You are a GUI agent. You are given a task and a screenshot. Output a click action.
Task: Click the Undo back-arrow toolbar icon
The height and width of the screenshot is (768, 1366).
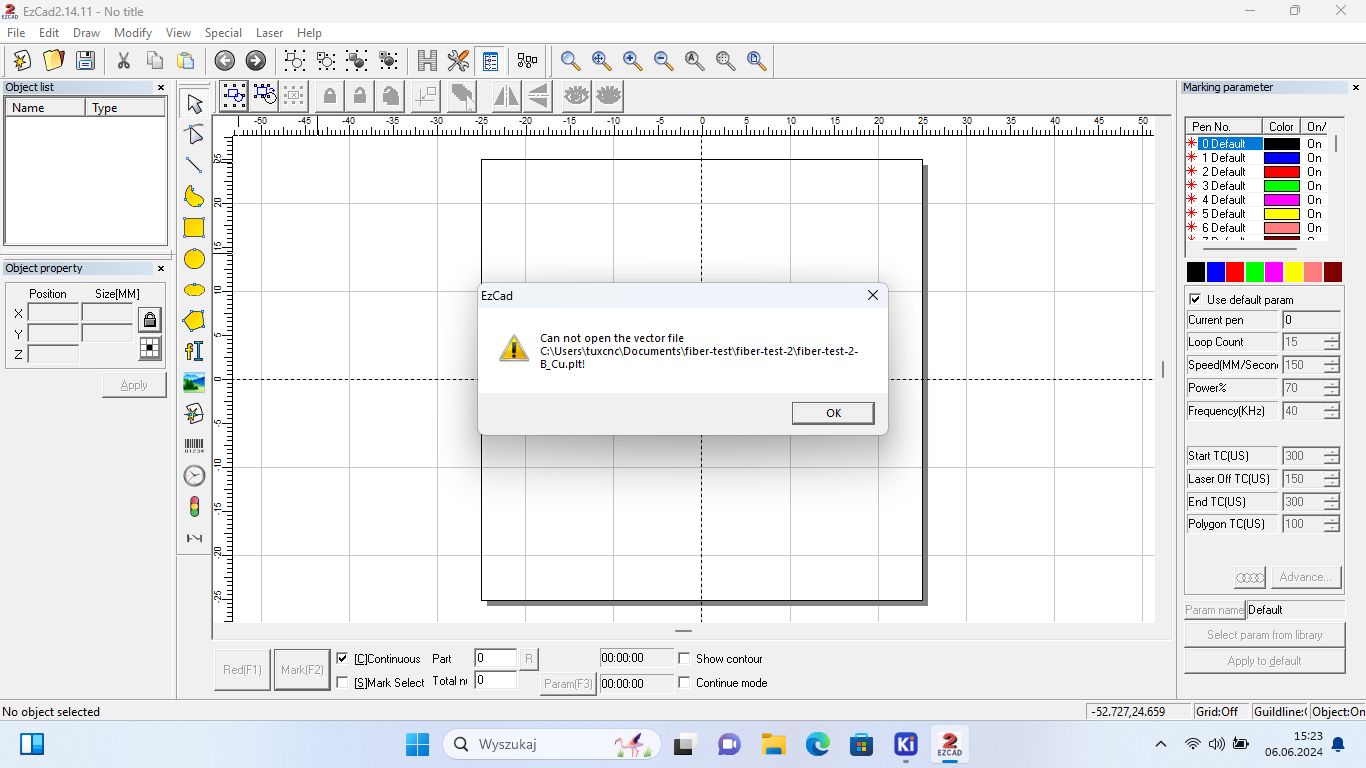(x=225, y=60)
